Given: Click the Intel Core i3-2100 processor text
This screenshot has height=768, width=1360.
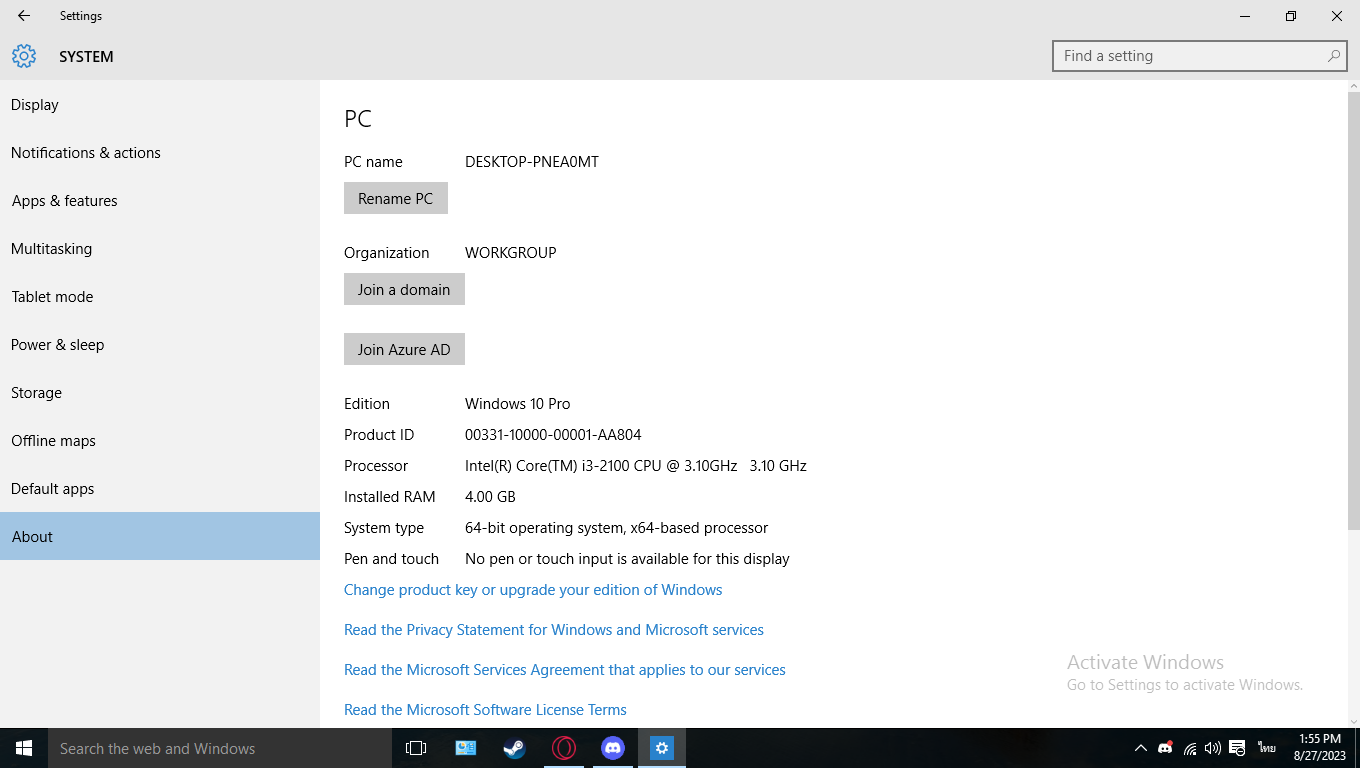Looking at the screenshot, I should [636, 466].
